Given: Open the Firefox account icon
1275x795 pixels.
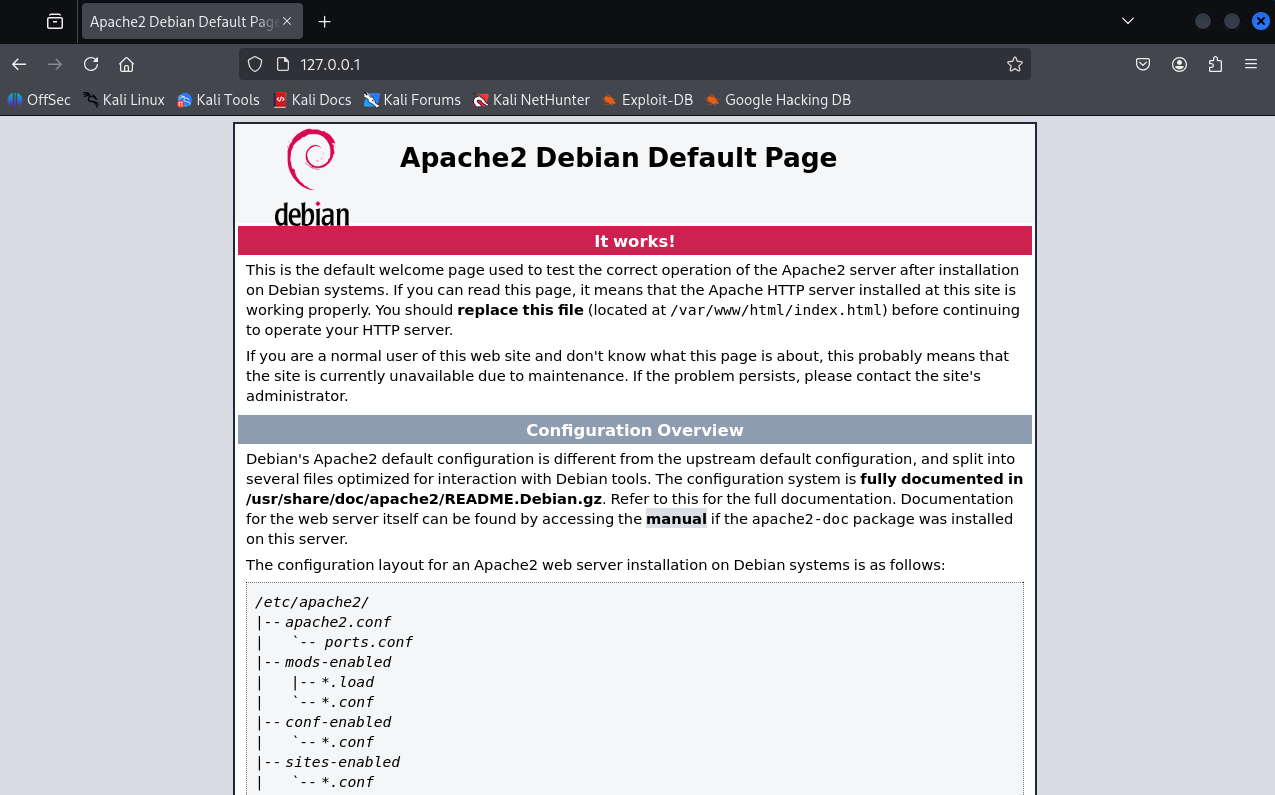Looking at the screenshot, I should (x=1179, y=64).
